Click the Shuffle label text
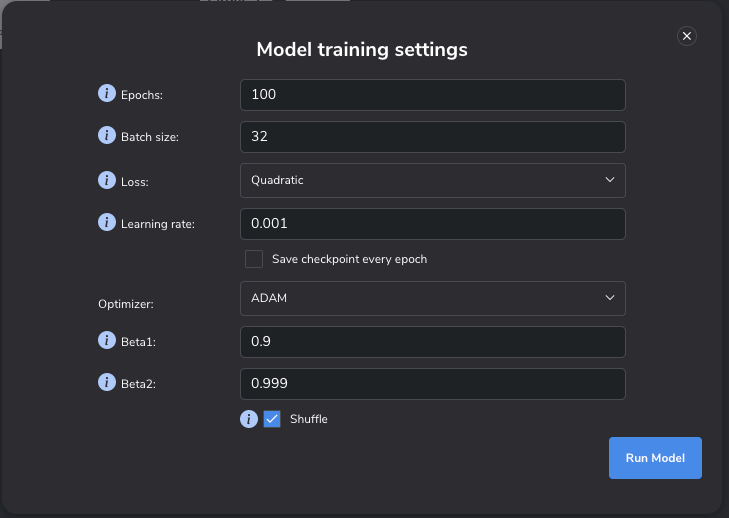This screenshot has width=729, height=518. (x=309, y=419)
